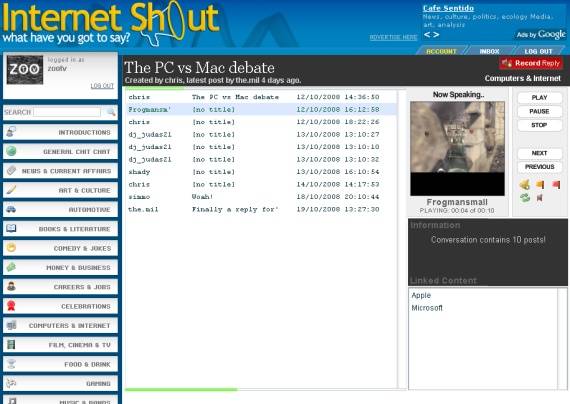Screen dimensions: 570x404
Task: Click the Log Out link under zootv
Action: (102, 86)
